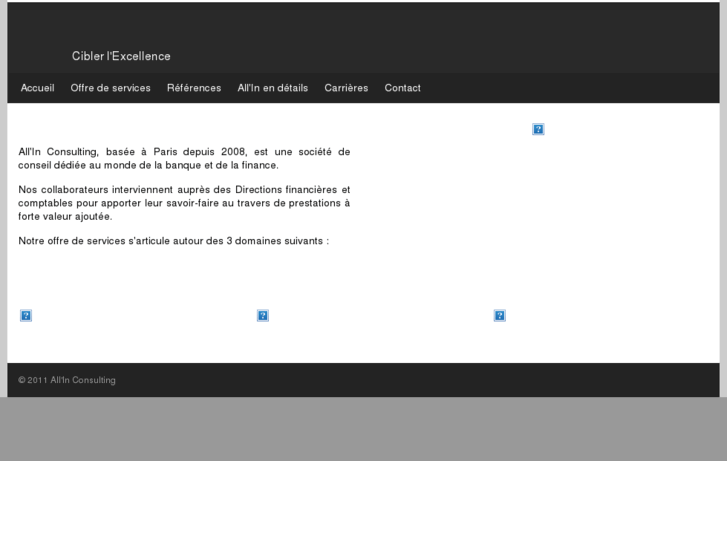727x545 pixels.
Task: Click the Cibler l'Excellence tagline
Action: (121, 56)
